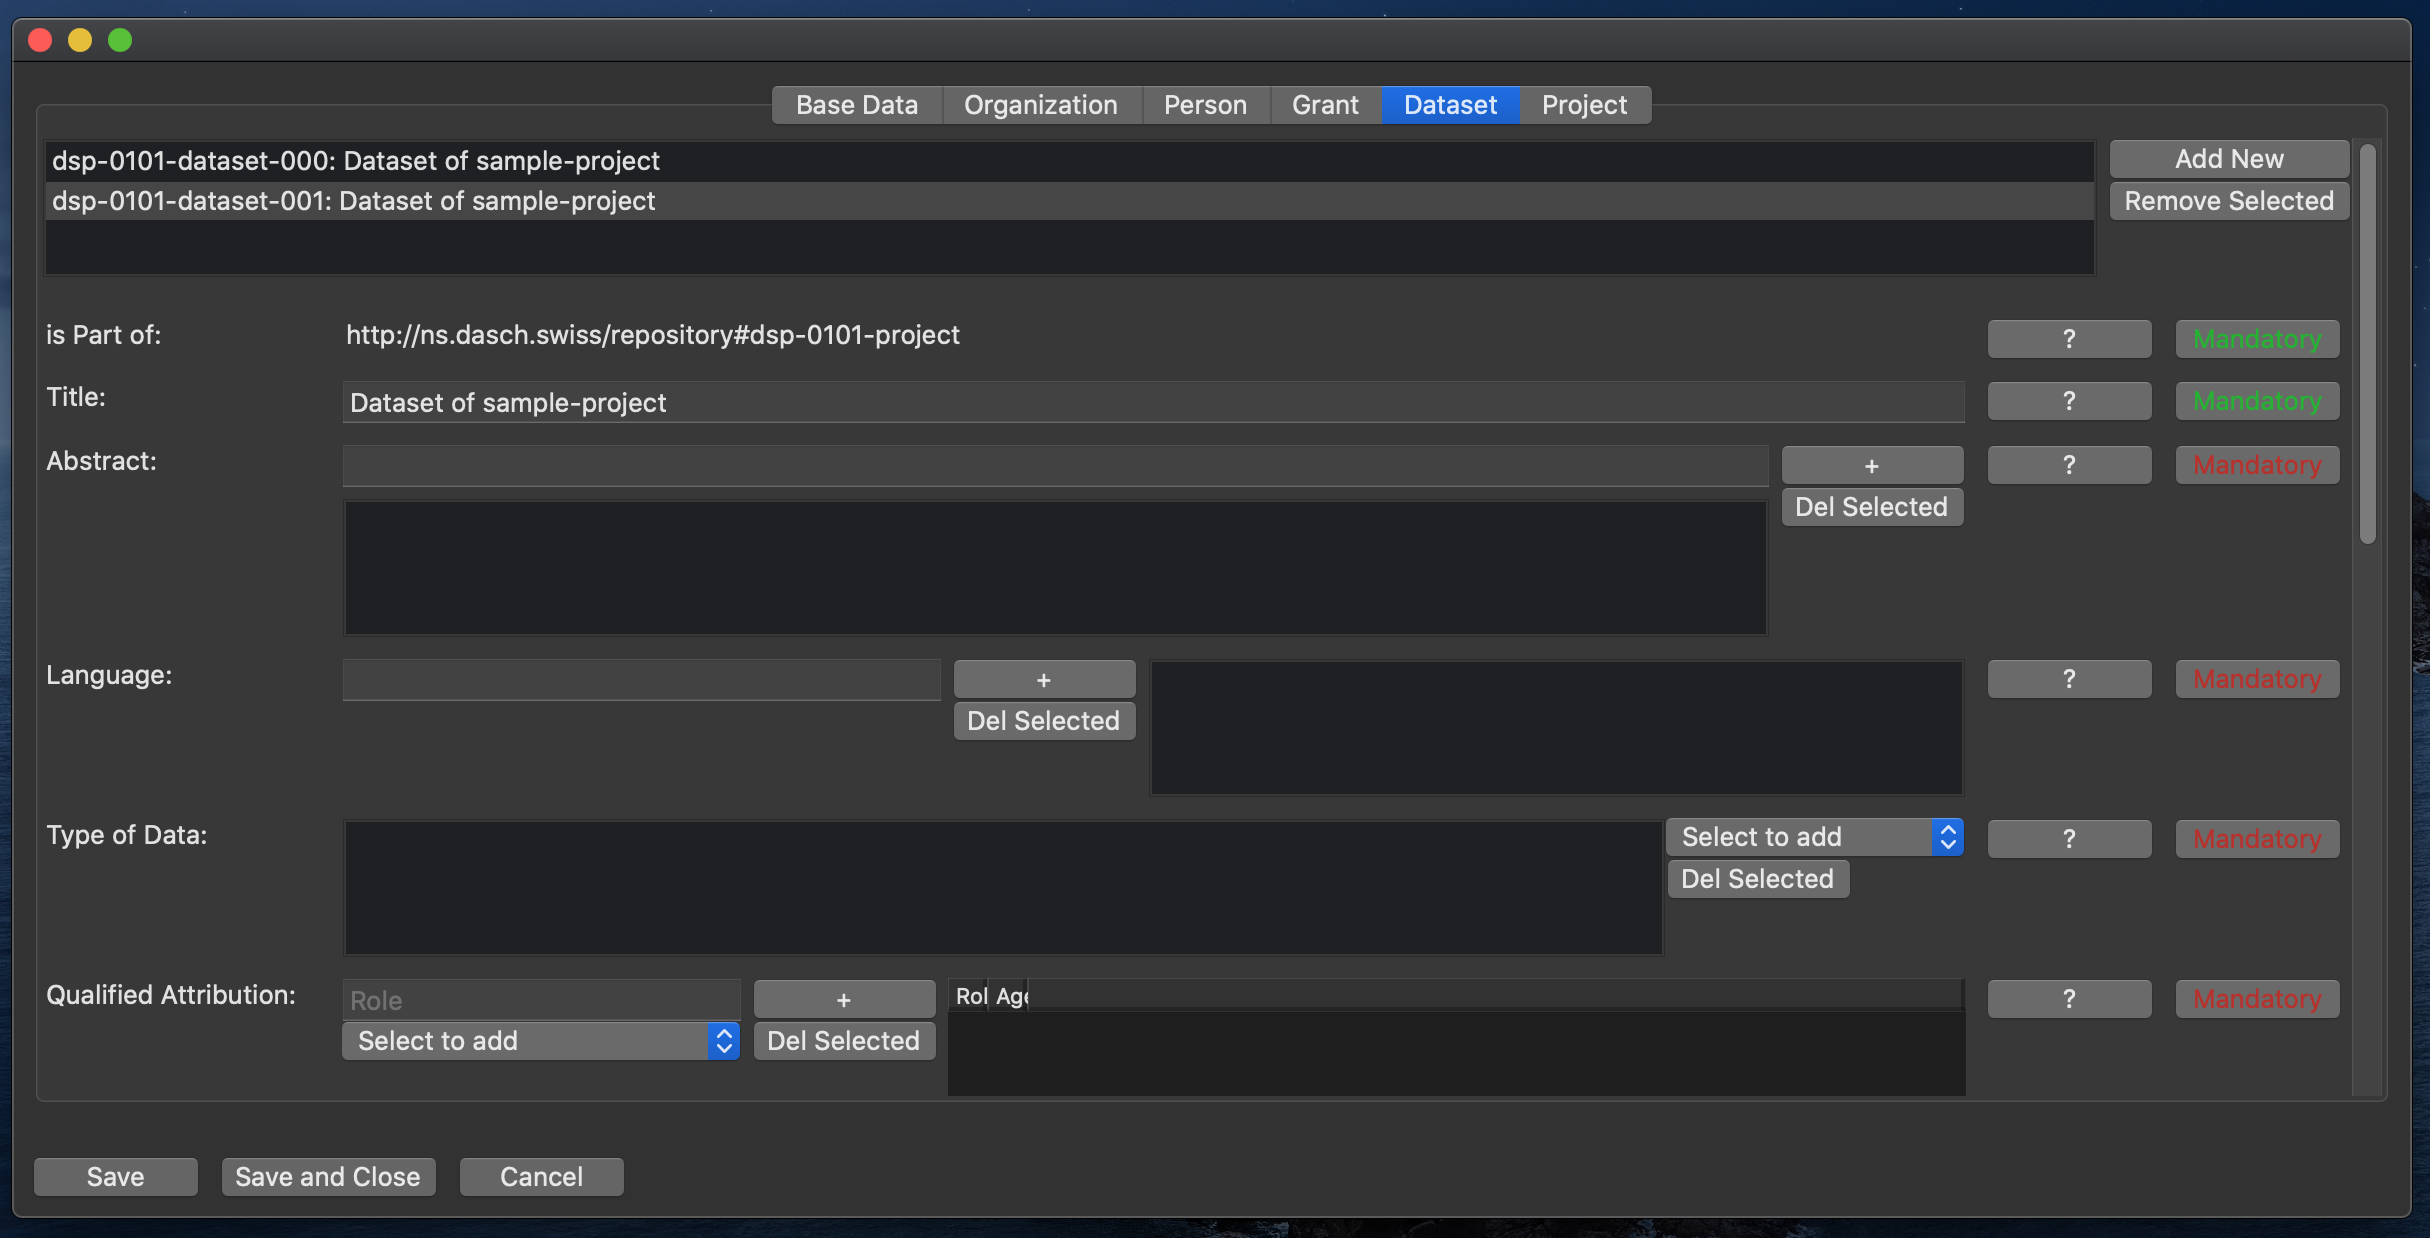Open Type of Data Select to add dropdown

click(x=1814, y=837)
